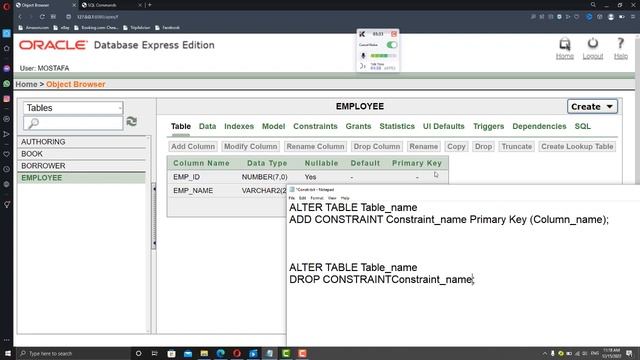This screenshot has height=360, width=640.
Task: Switch to the Grants tab
Action: coord(358,127)
